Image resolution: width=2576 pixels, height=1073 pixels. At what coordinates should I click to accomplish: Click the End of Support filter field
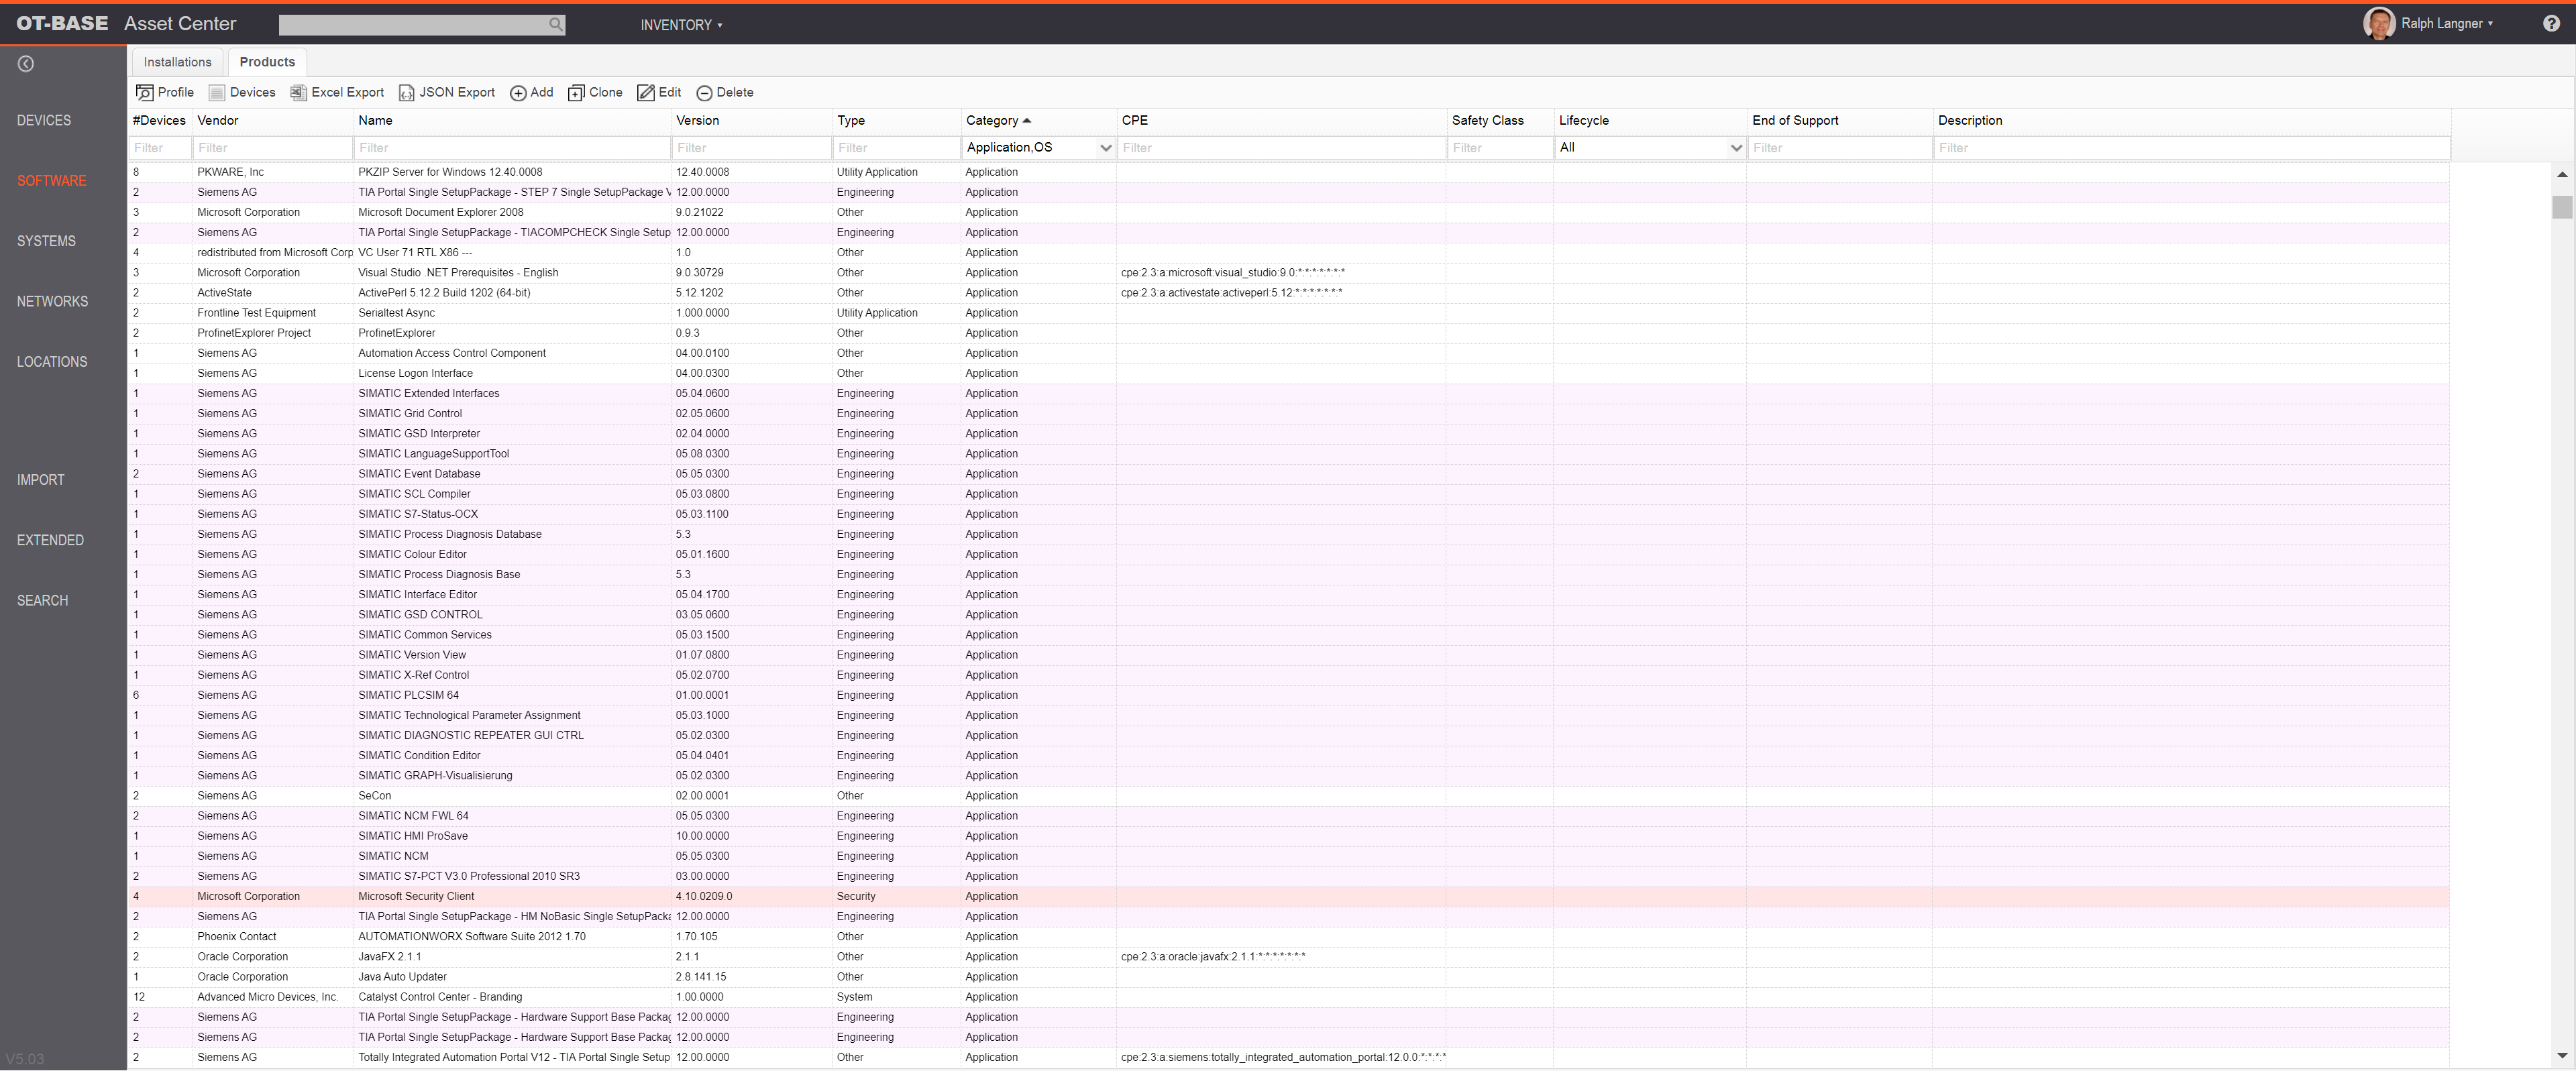(x=1840, y=148)
